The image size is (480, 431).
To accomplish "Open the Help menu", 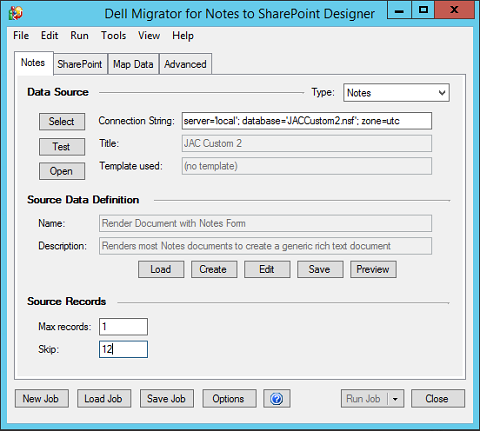I will point(183,35).
